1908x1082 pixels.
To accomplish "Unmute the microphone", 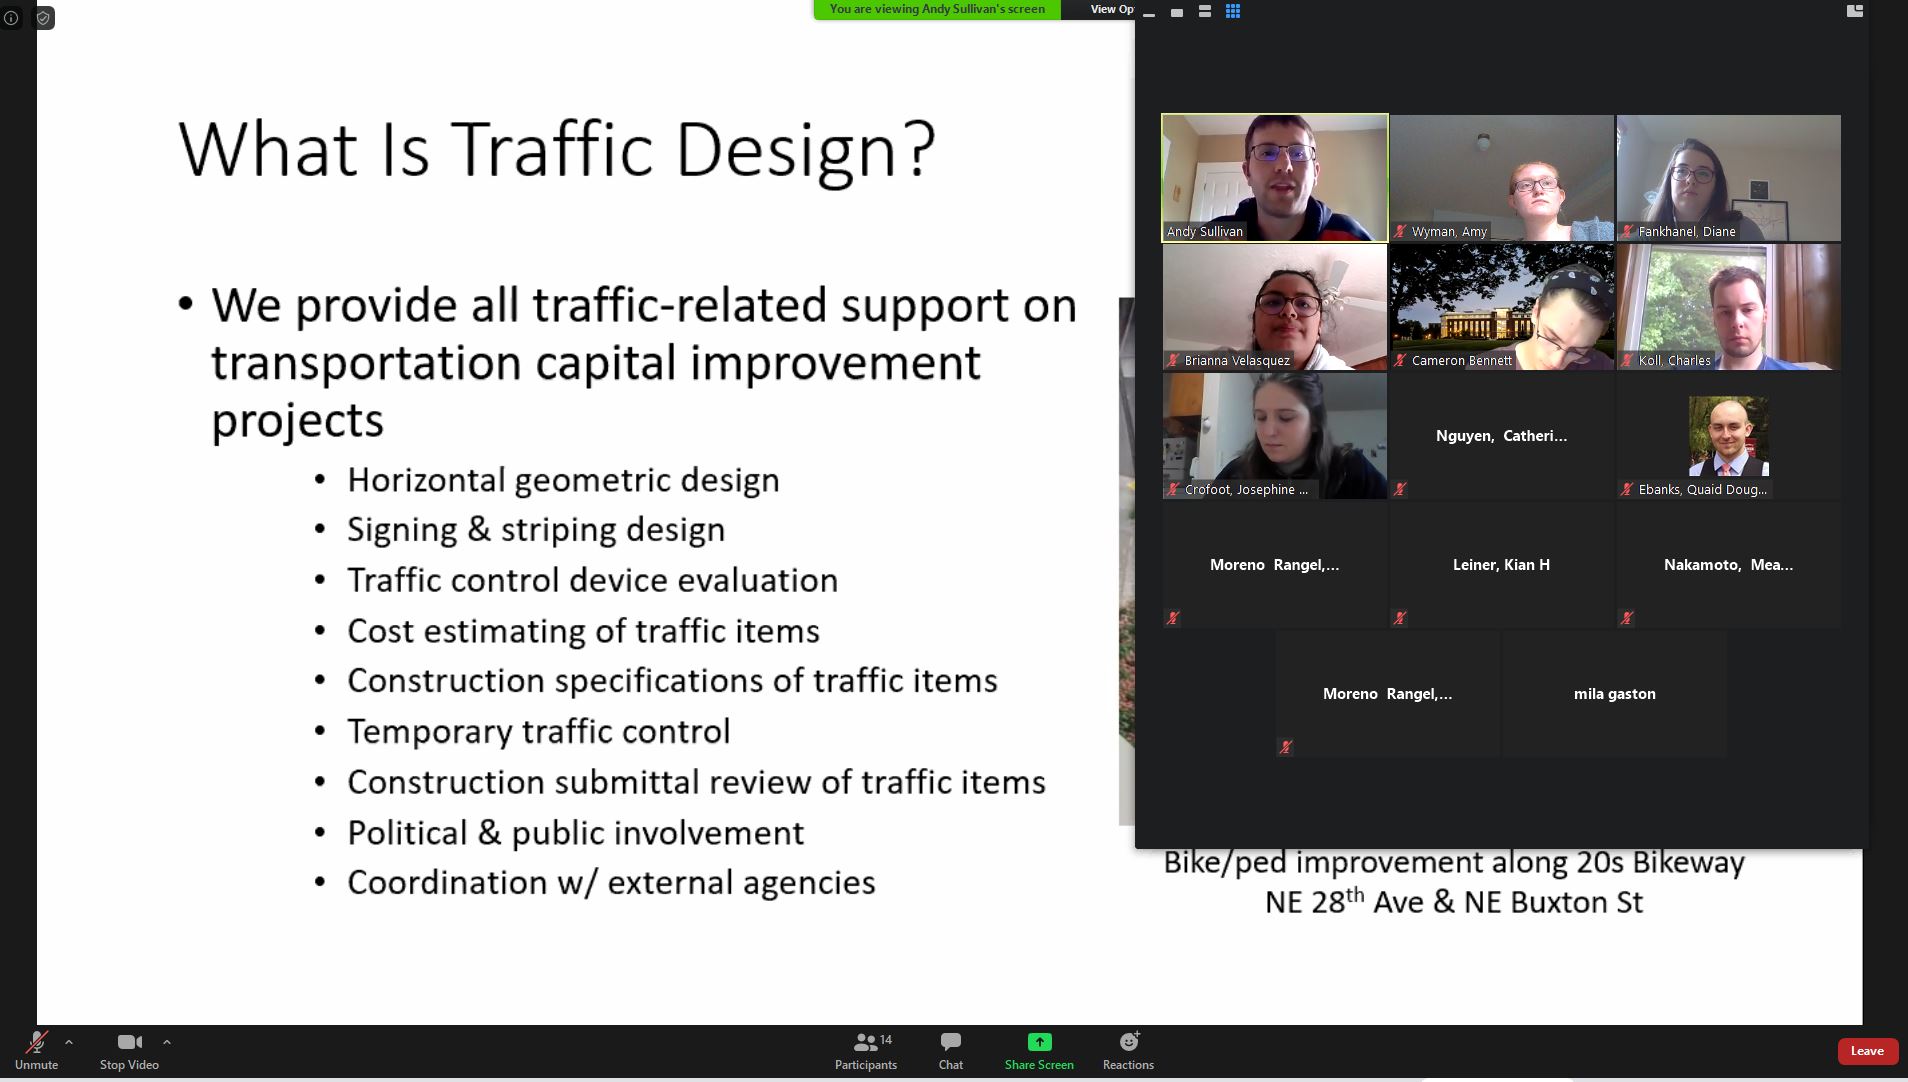I will (x=36, y=1051).
